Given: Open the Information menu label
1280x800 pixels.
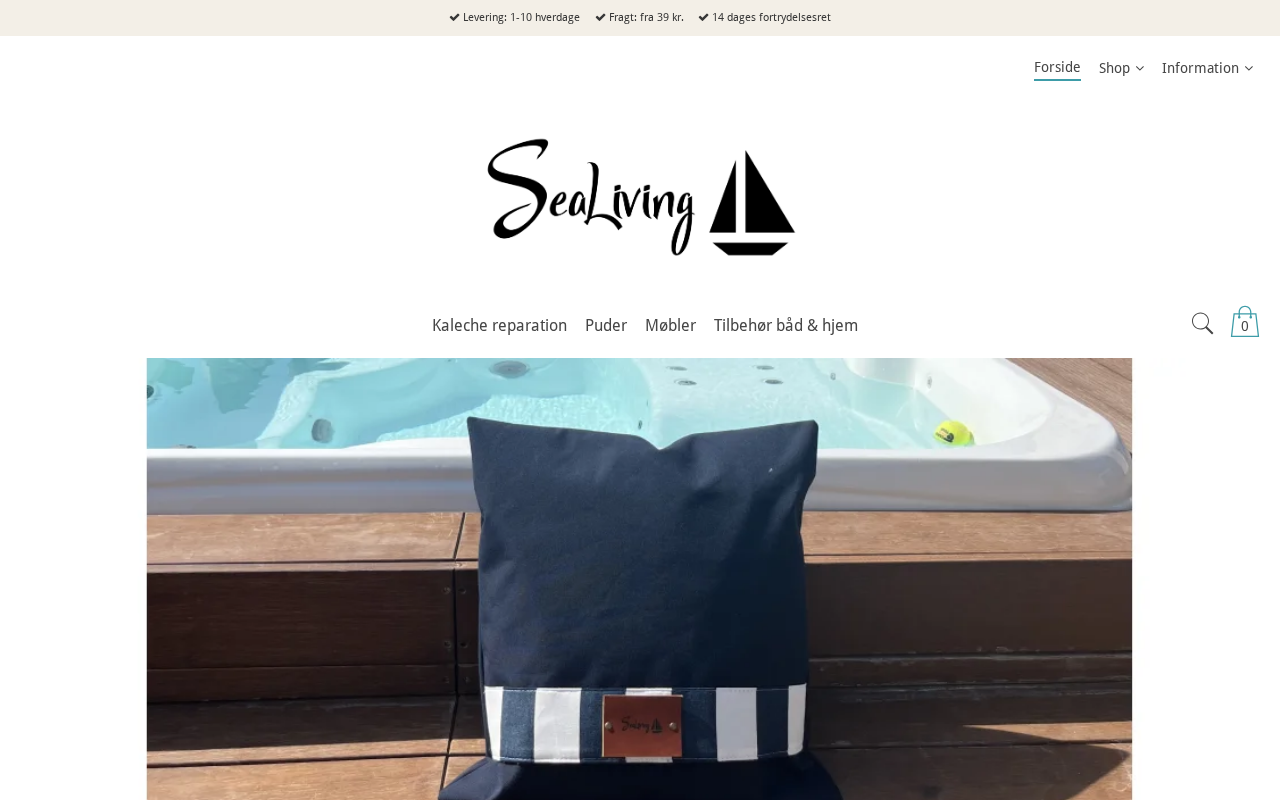Looking at the screenshot, I should pos(1200,68).
